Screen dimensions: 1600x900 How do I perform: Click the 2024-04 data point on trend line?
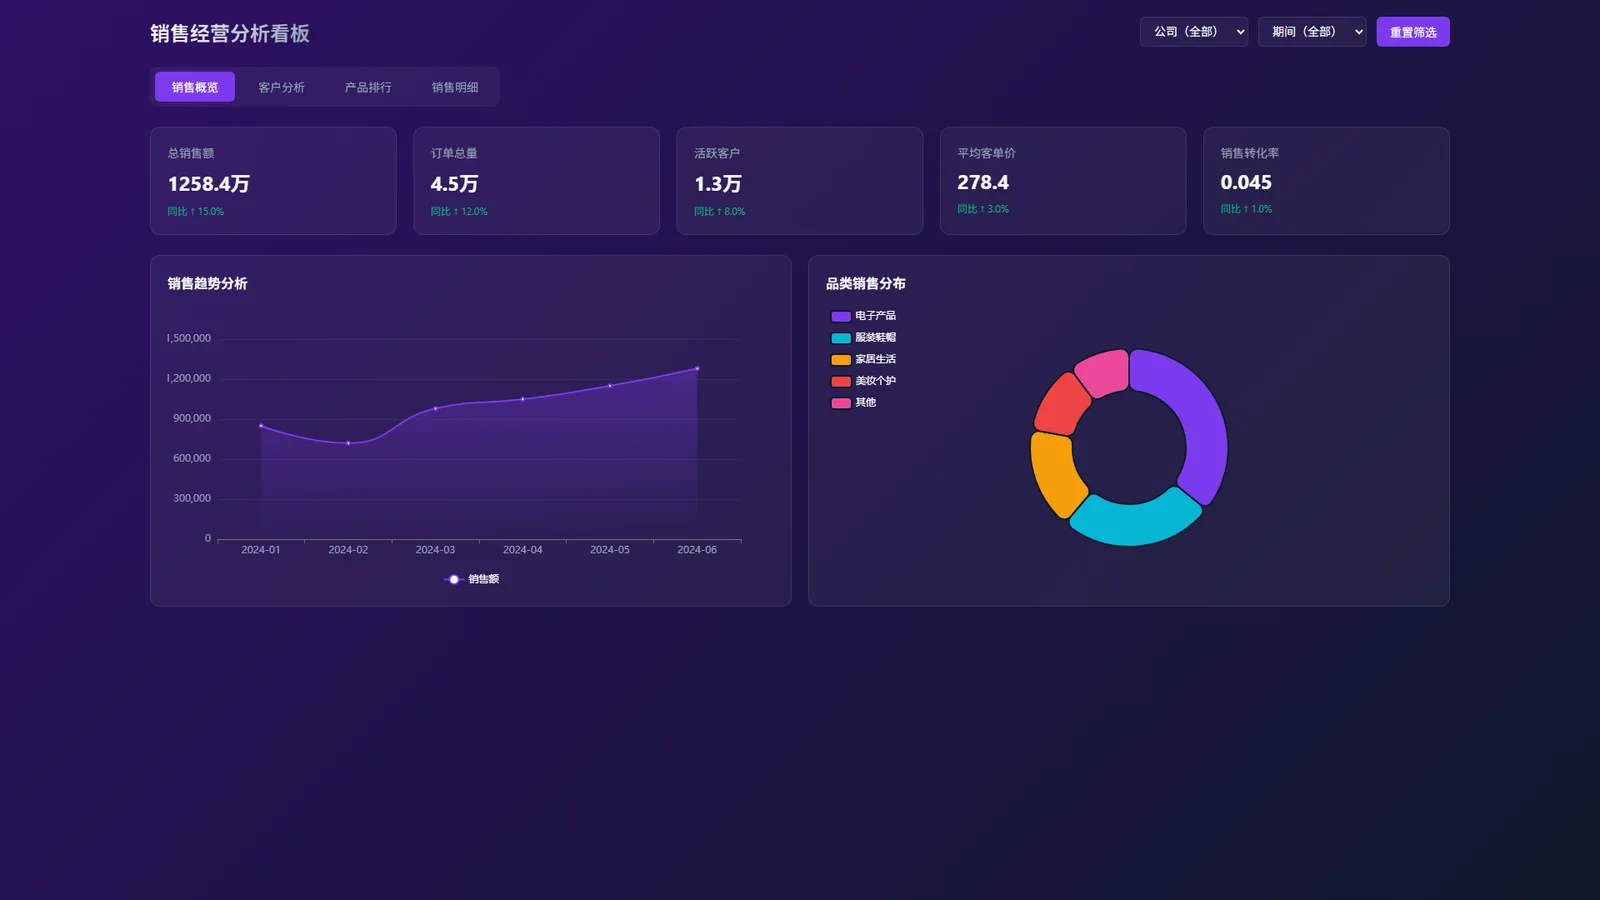[523, 399]
